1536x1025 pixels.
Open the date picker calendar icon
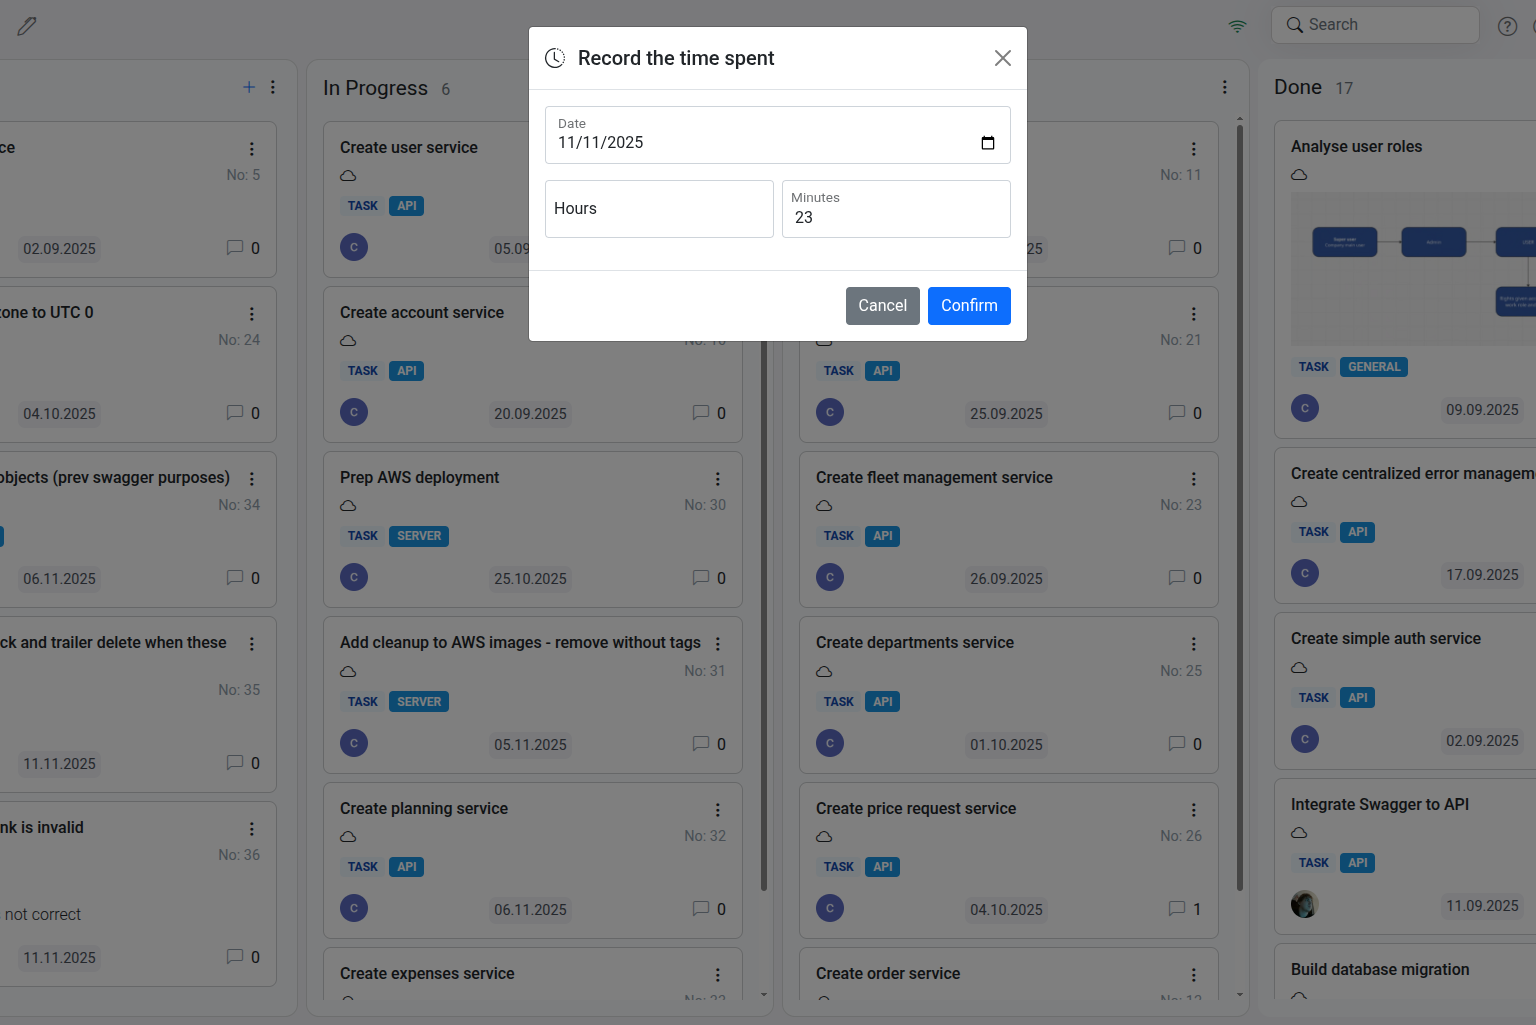point(987,143)
